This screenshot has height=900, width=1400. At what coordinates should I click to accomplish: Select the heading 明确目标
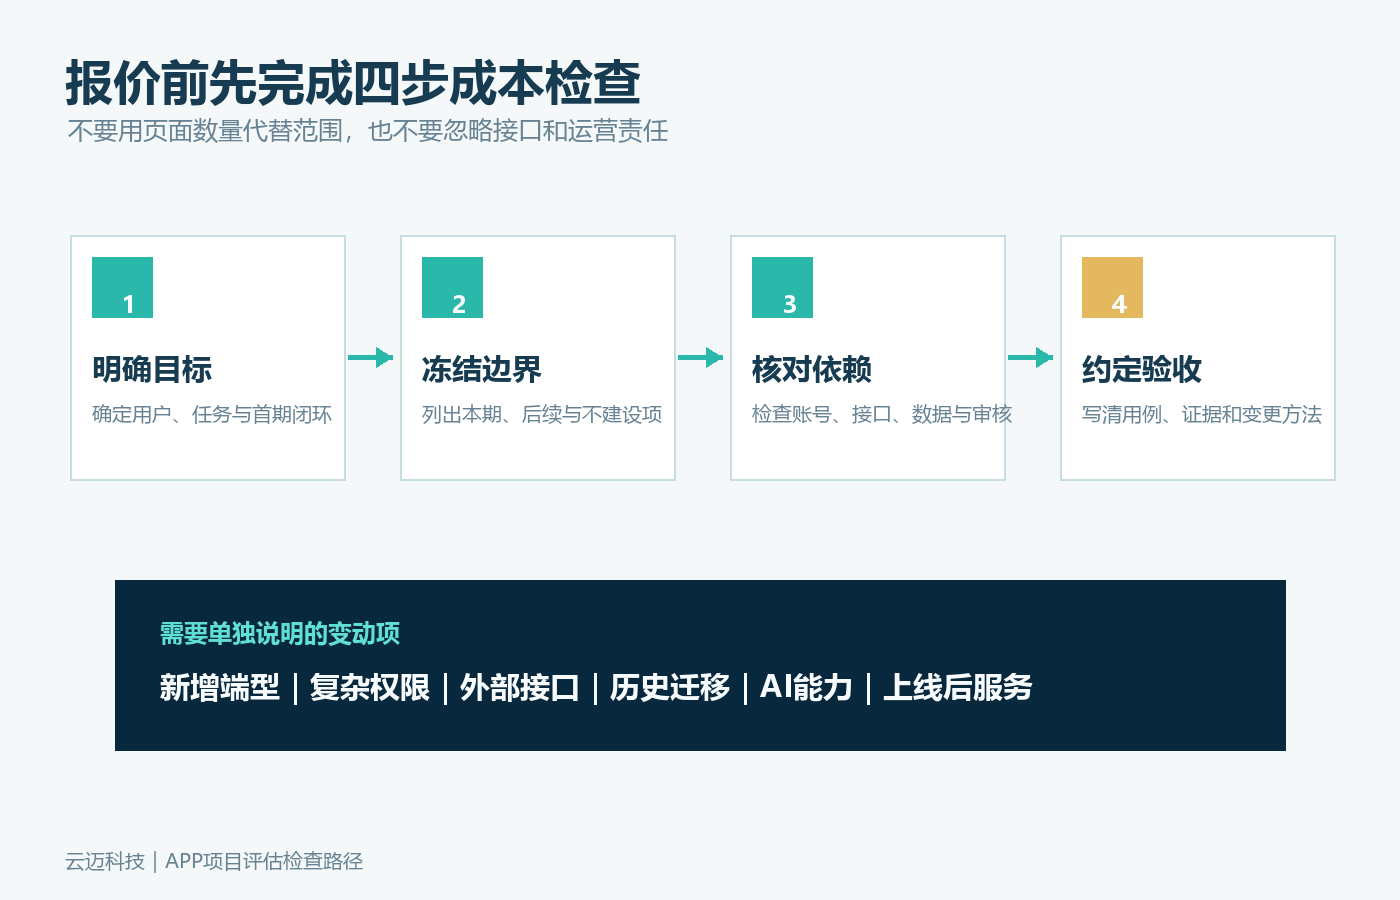click(x=152, y=369)
